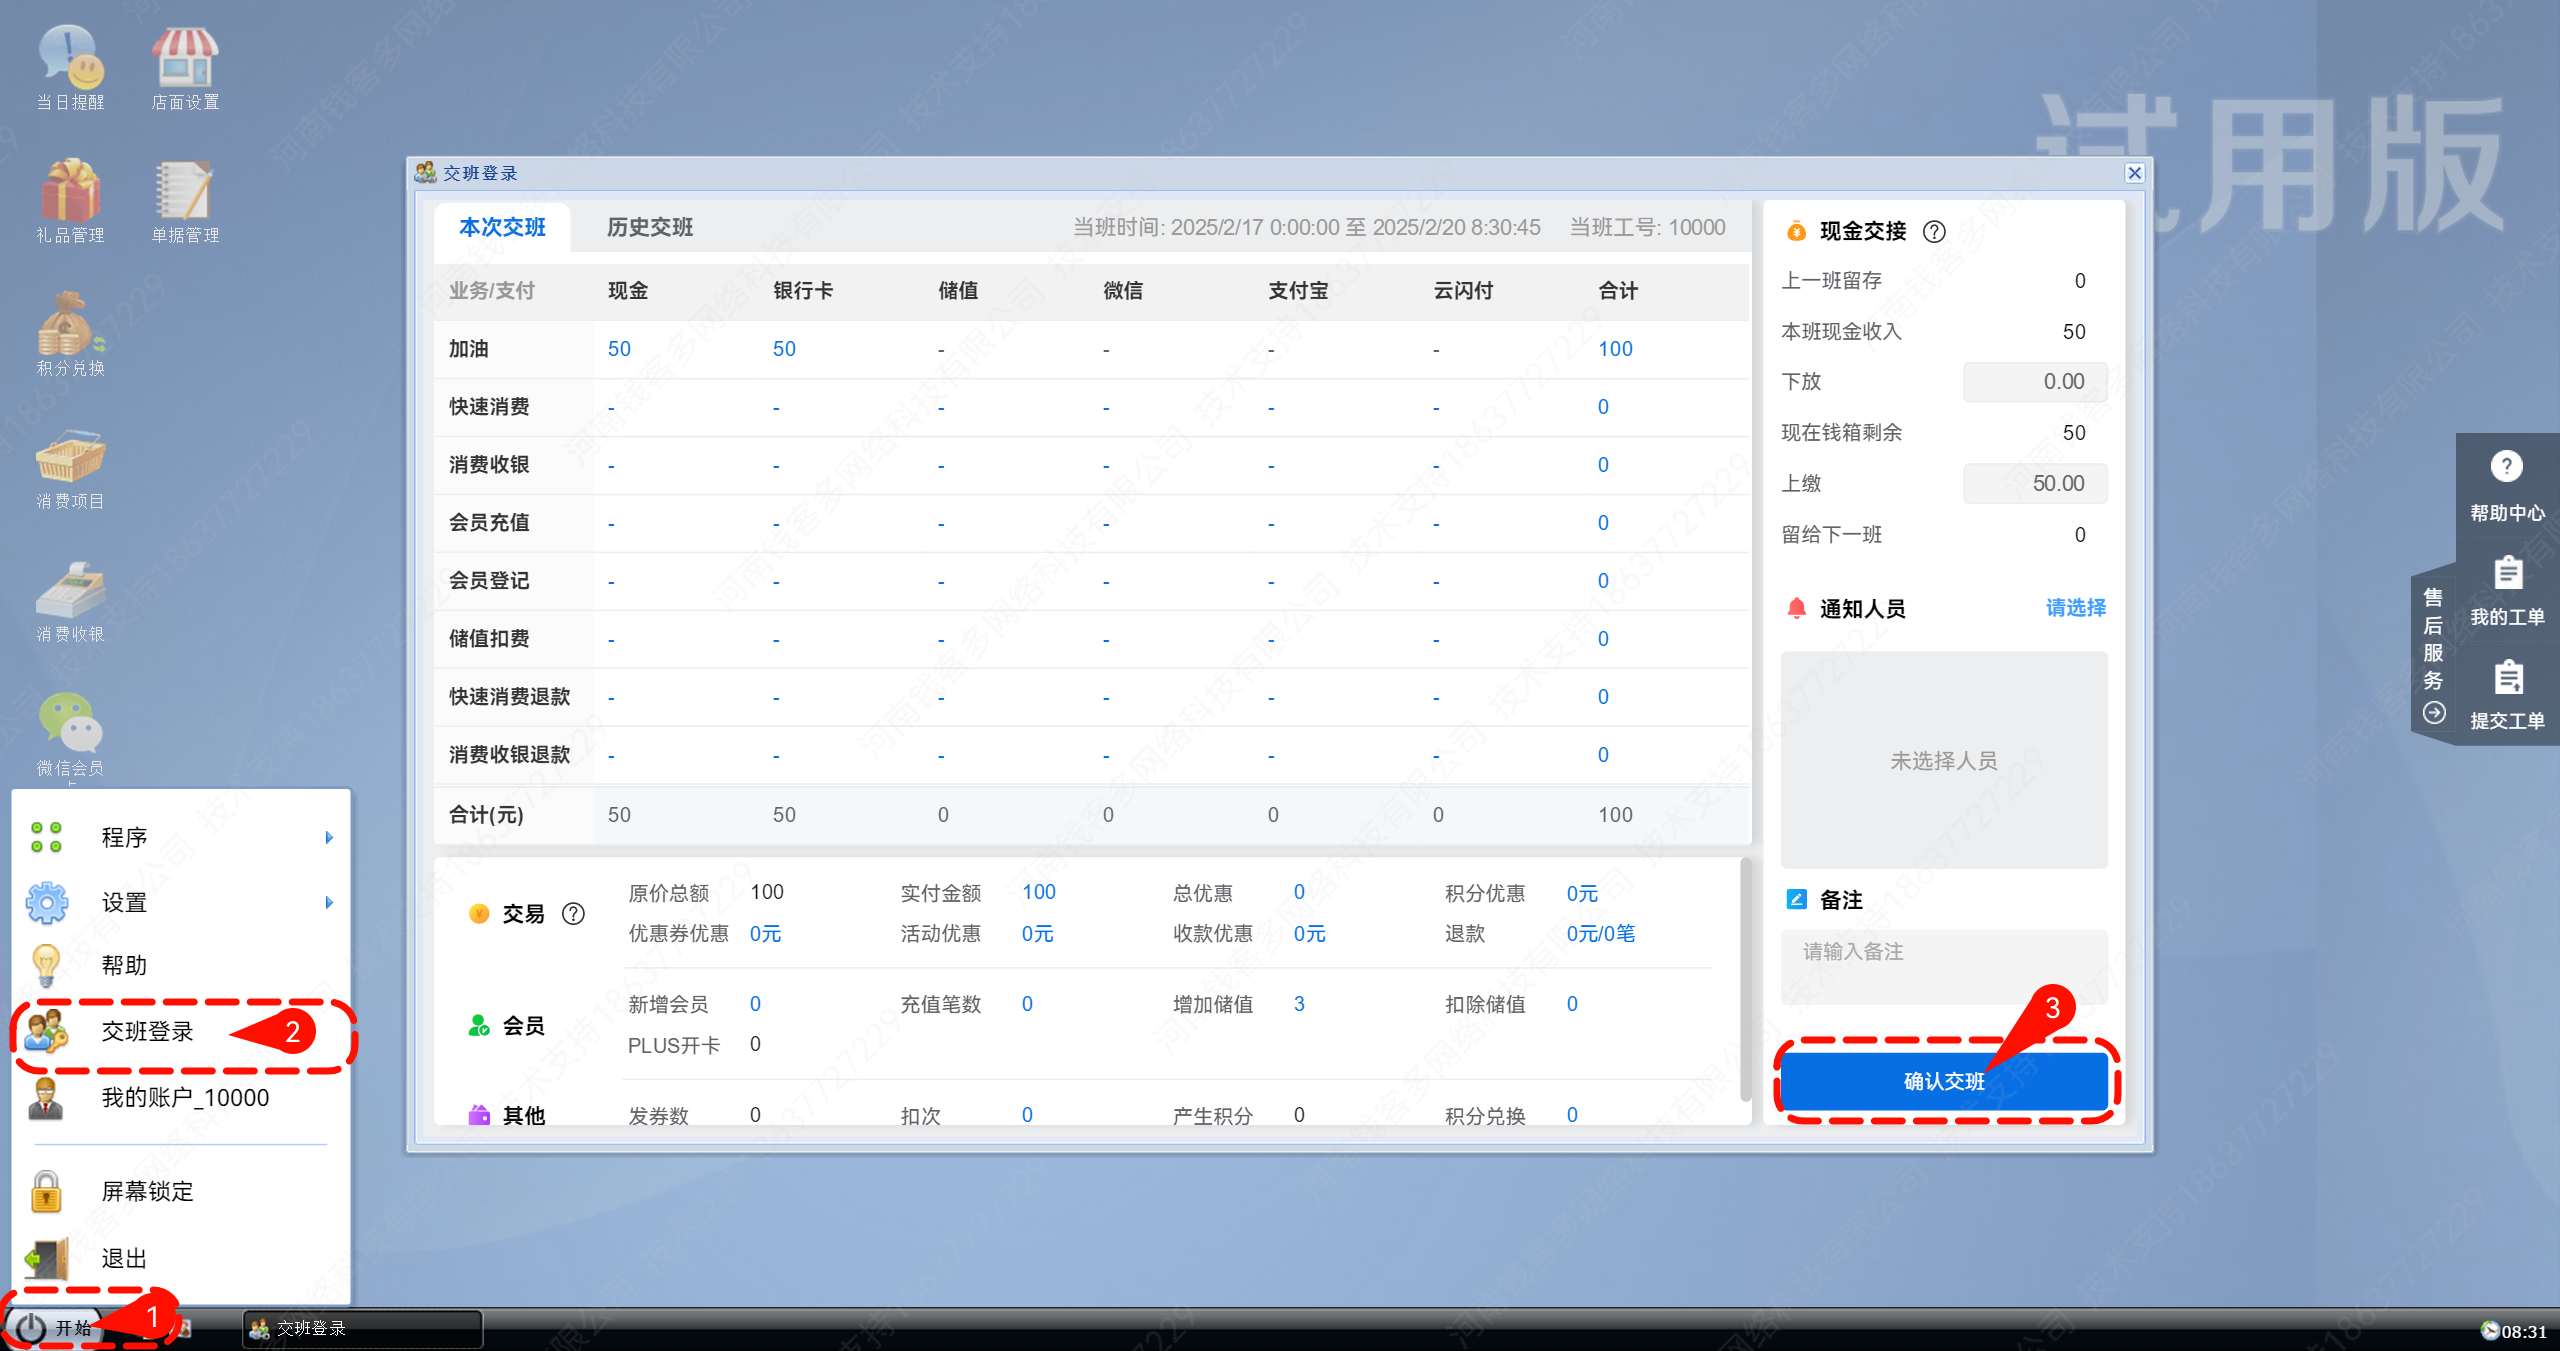Image resolution: width=2560 pixels, height=1351 pixels.
Task: Expand the 设置 submenu arrow
Action: click(329, 903)
